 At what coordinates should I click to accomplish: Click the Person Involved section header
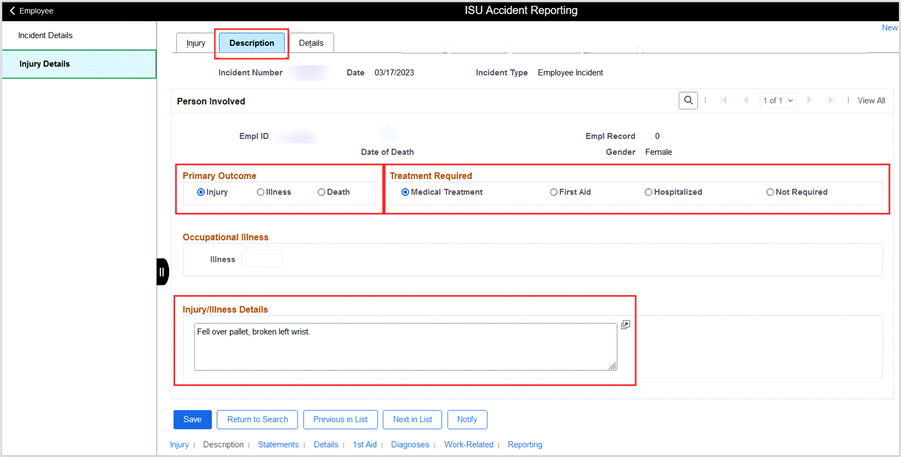click(x=211, y=102)
